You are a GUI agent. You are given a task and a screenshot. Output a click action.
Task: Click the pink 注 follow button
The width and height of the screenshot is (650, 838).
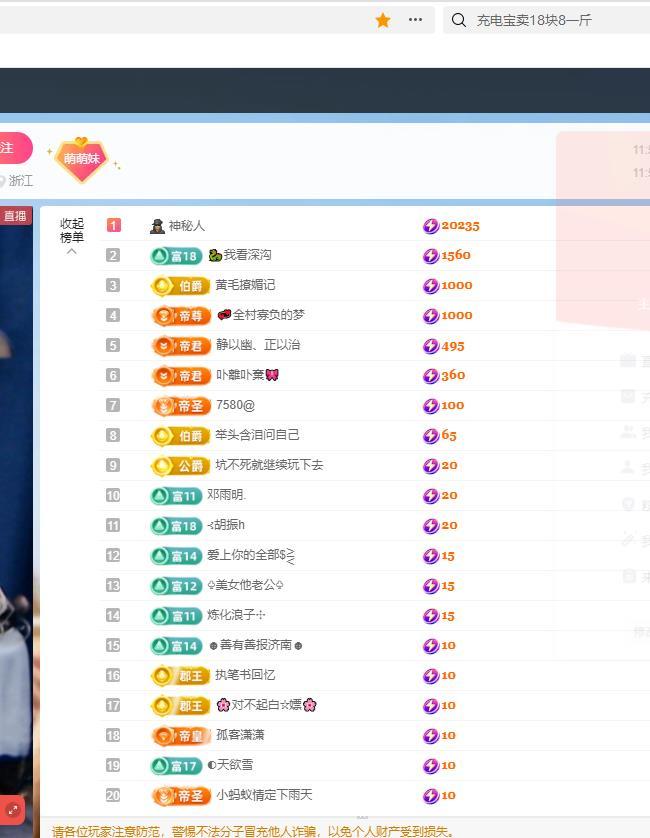click(15, 148)
